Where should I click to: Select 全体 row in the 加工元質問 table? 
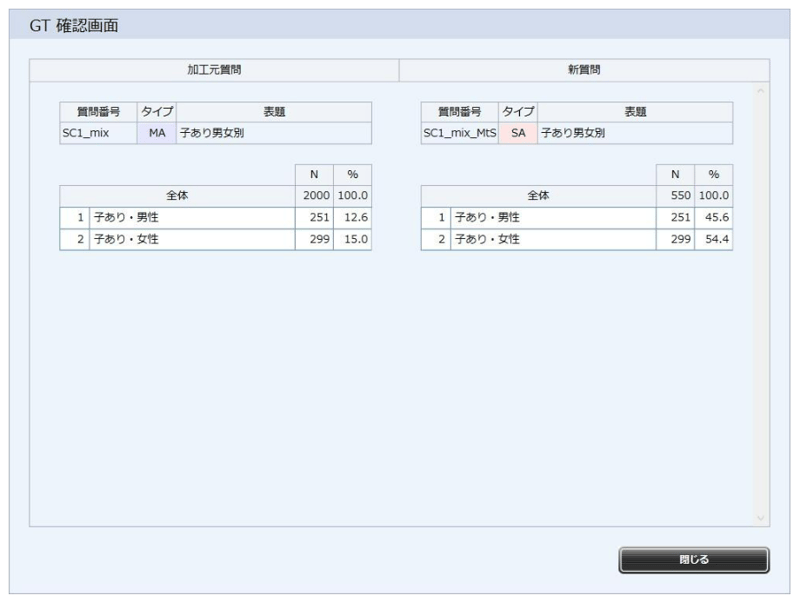(x=177, y=196)
